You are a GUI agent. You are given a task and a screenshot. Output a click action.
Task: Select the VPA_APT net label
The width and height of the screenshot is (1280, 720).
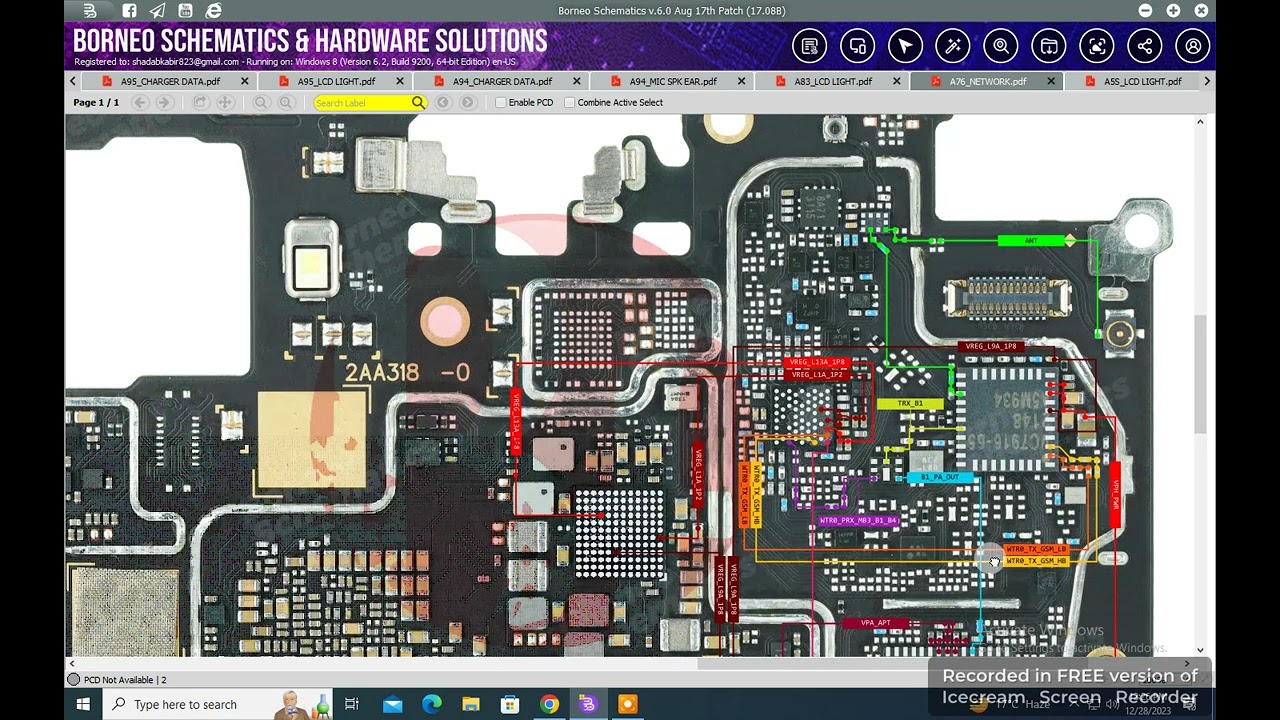[x=875, y=623]
